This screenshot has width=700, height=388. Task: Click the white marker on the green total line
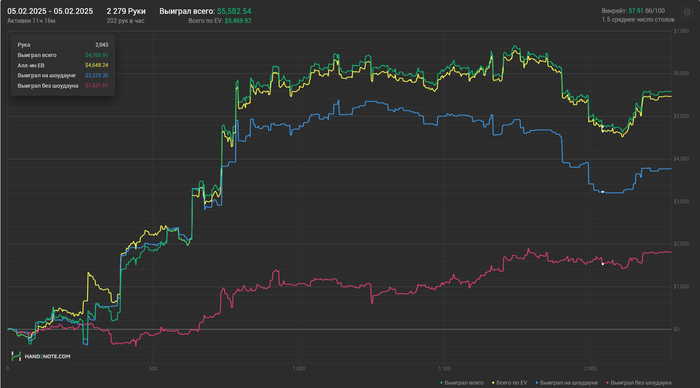coord(603,127)
